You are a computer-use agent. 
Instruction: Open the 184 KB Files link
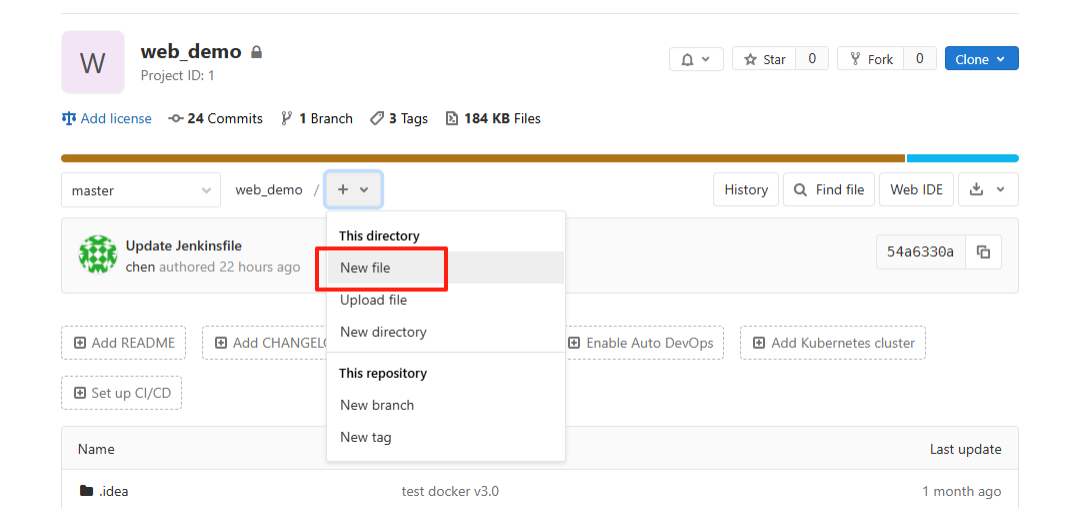pos(493,118)
